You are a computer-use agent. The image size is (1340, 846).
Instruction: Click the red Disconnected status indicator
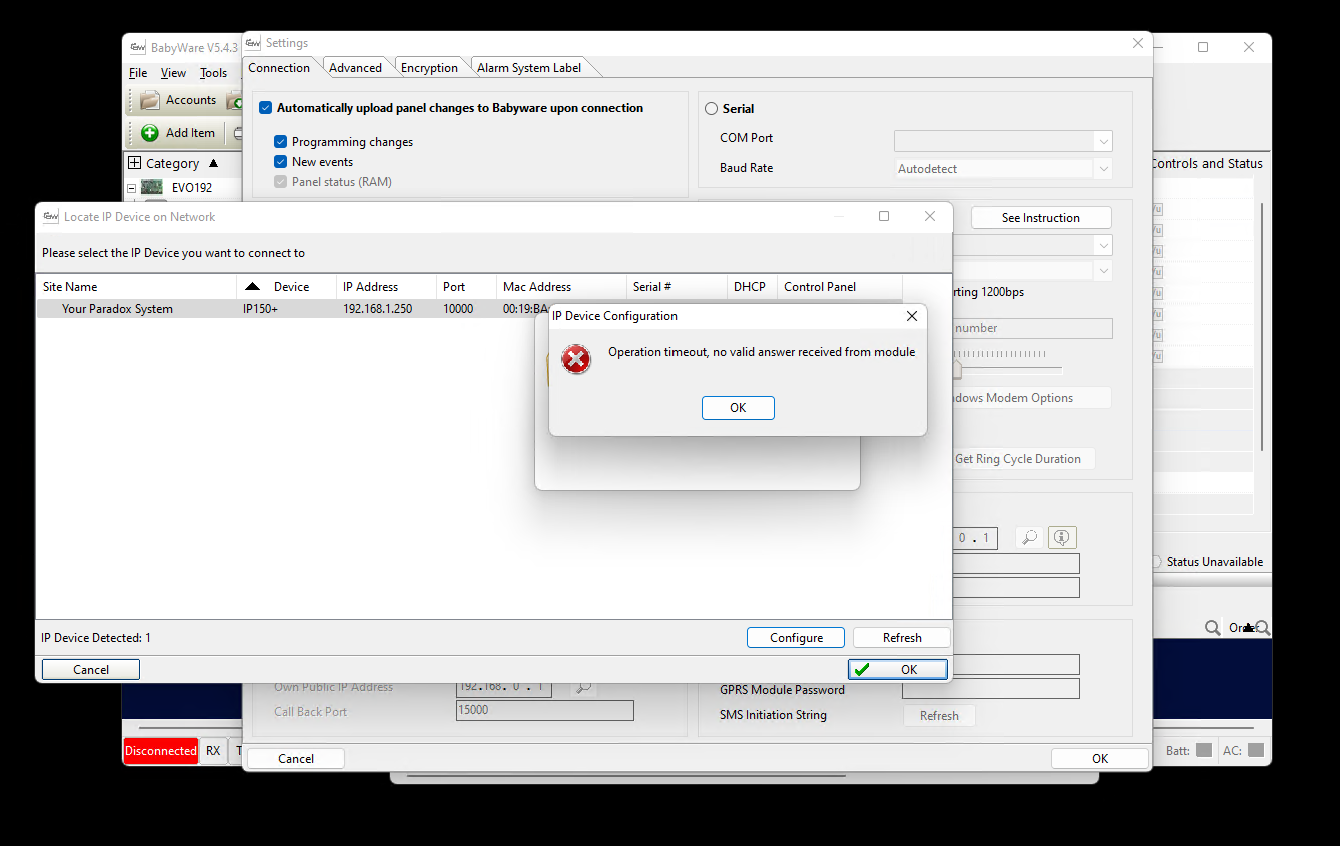[x=160, y=751]
